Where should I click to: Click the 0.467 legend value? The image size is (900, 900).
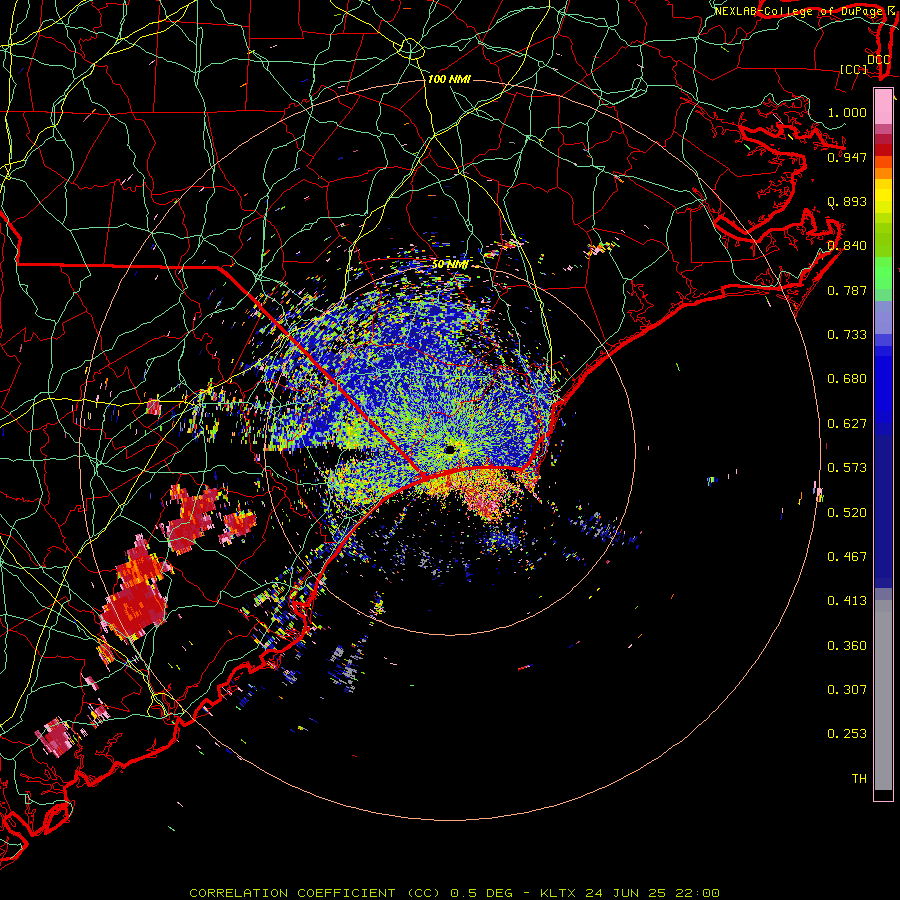[x=847, y=557]
